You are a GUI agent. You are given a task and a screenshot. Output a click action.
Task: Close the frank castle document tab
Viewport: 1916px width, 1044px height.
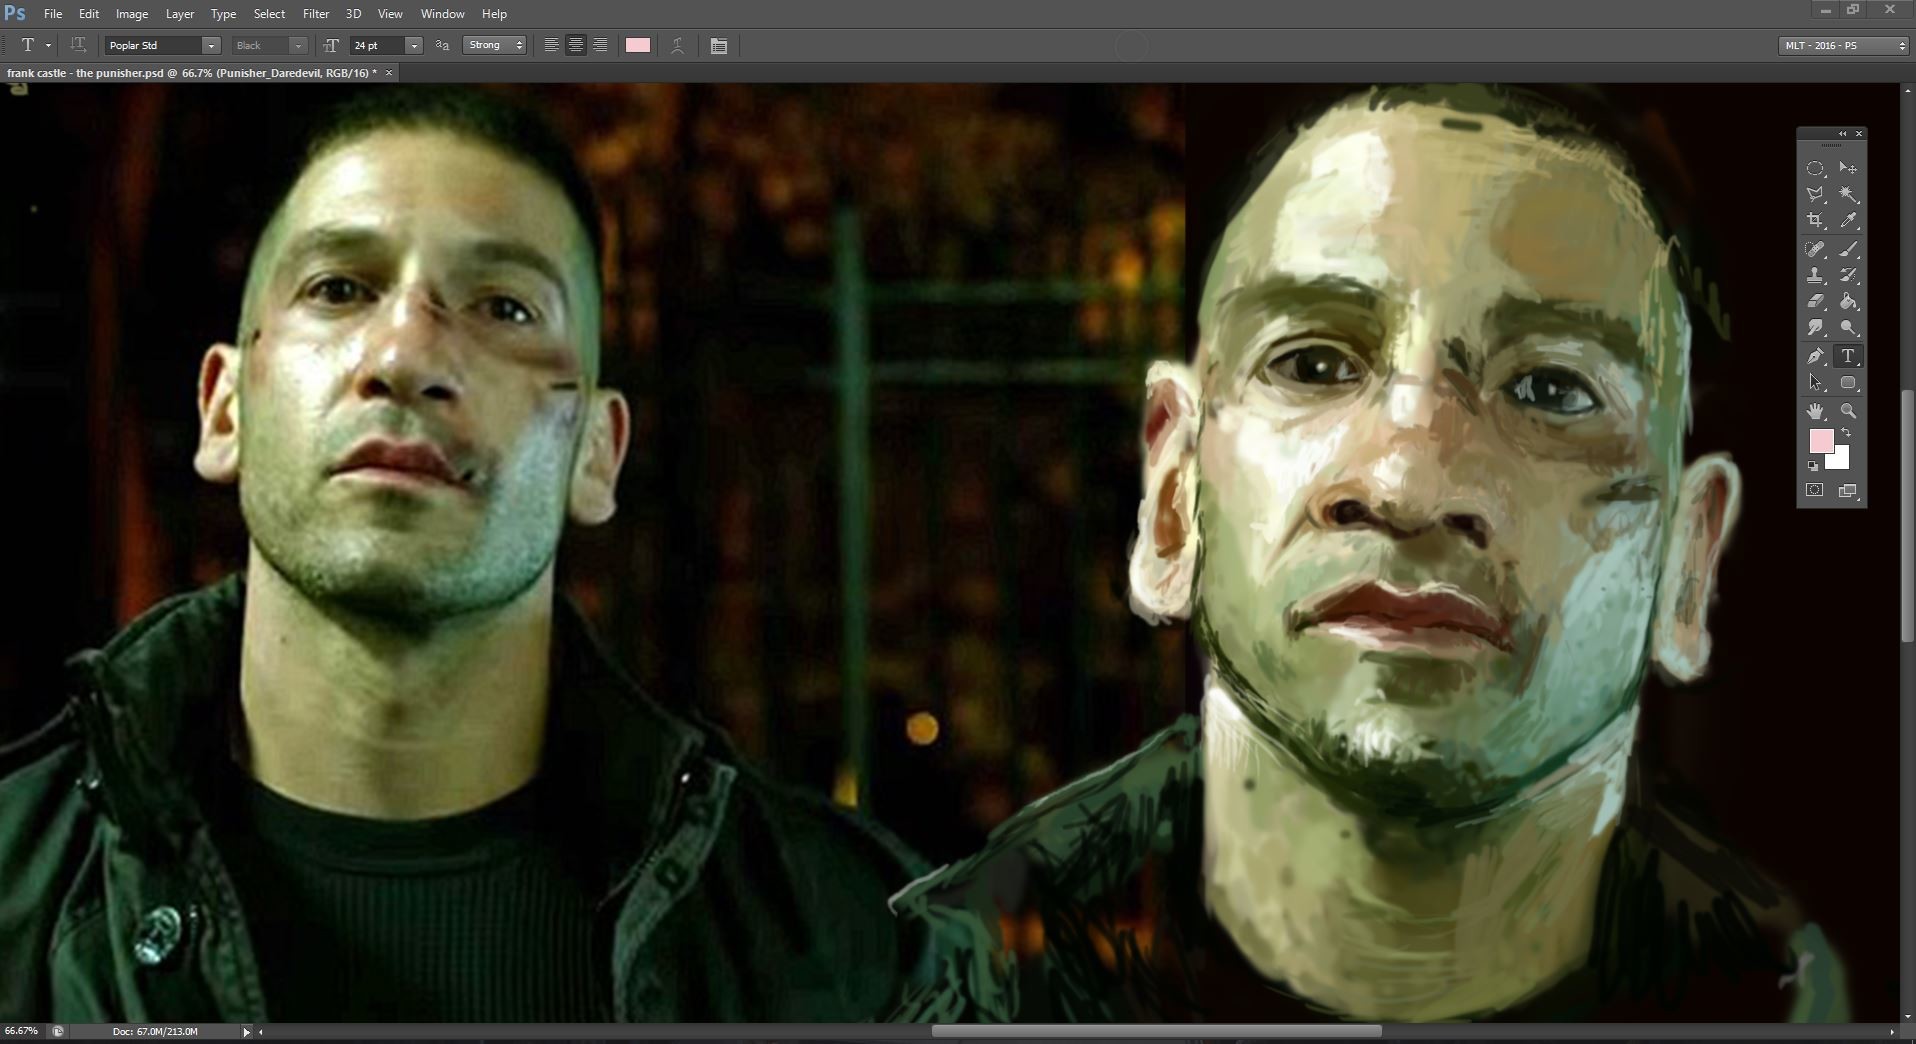coord(389,73)
